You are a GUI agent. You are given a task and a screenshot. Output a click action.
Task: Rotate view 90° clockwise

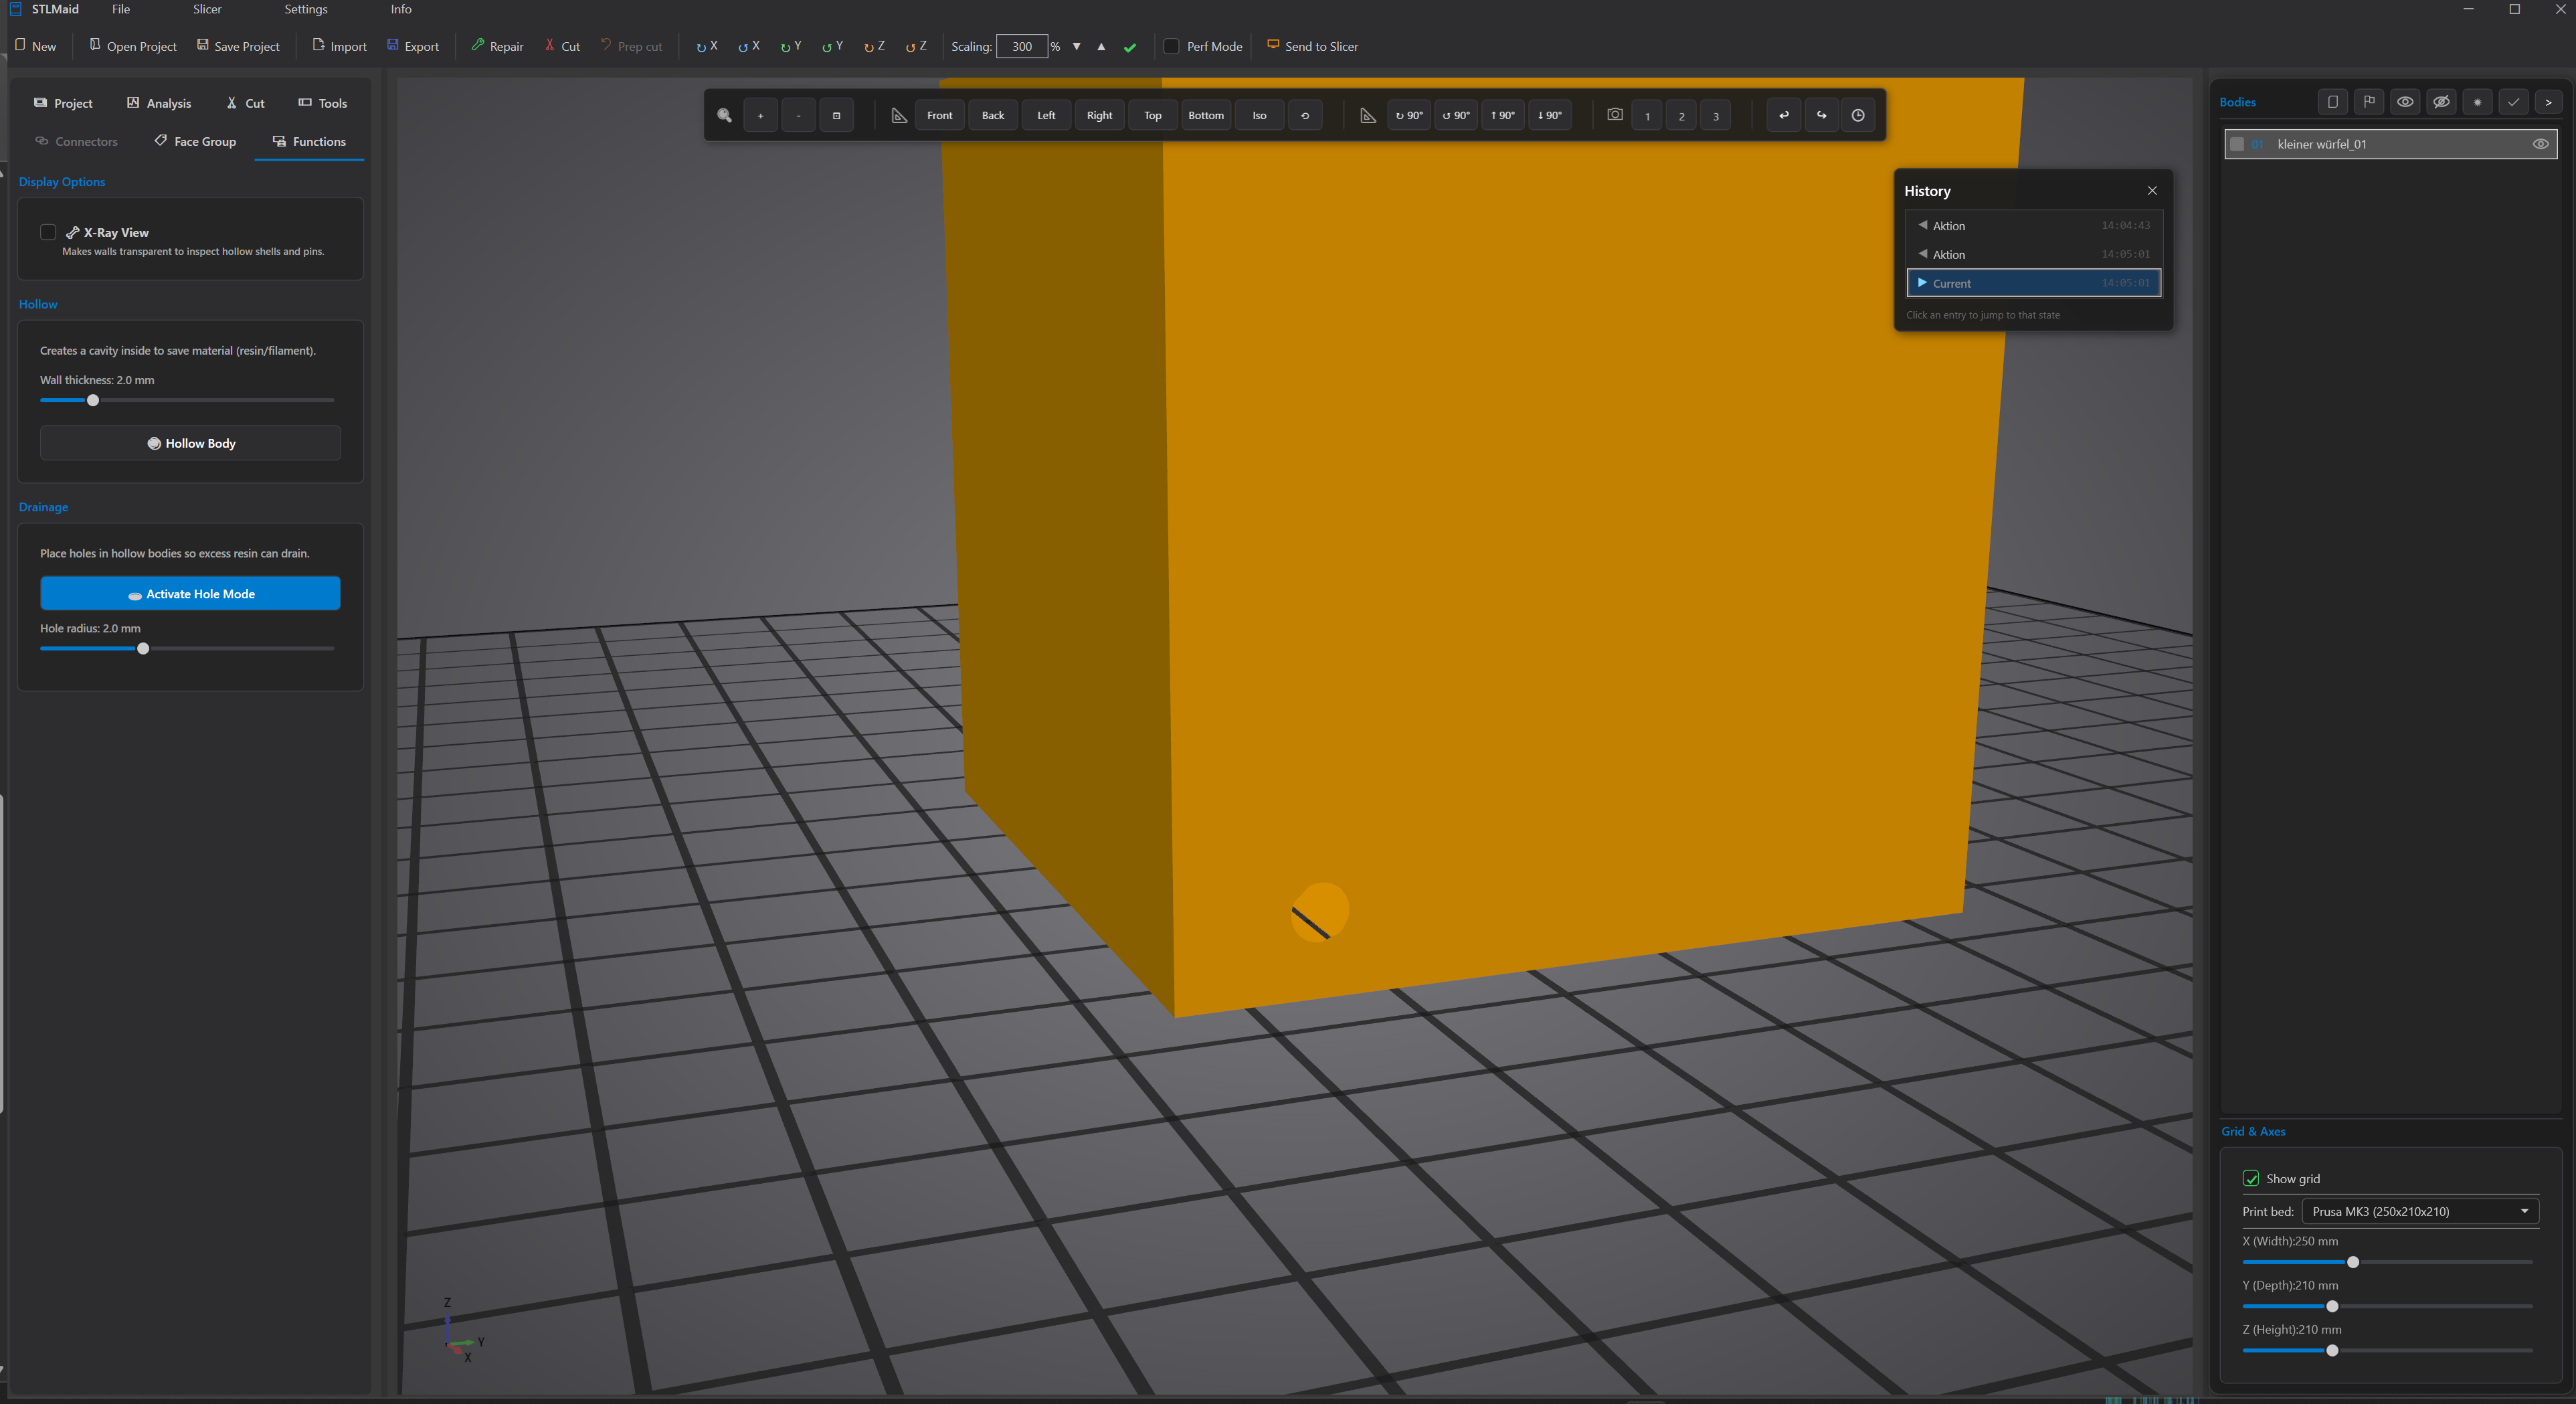tap(1409, 115)
